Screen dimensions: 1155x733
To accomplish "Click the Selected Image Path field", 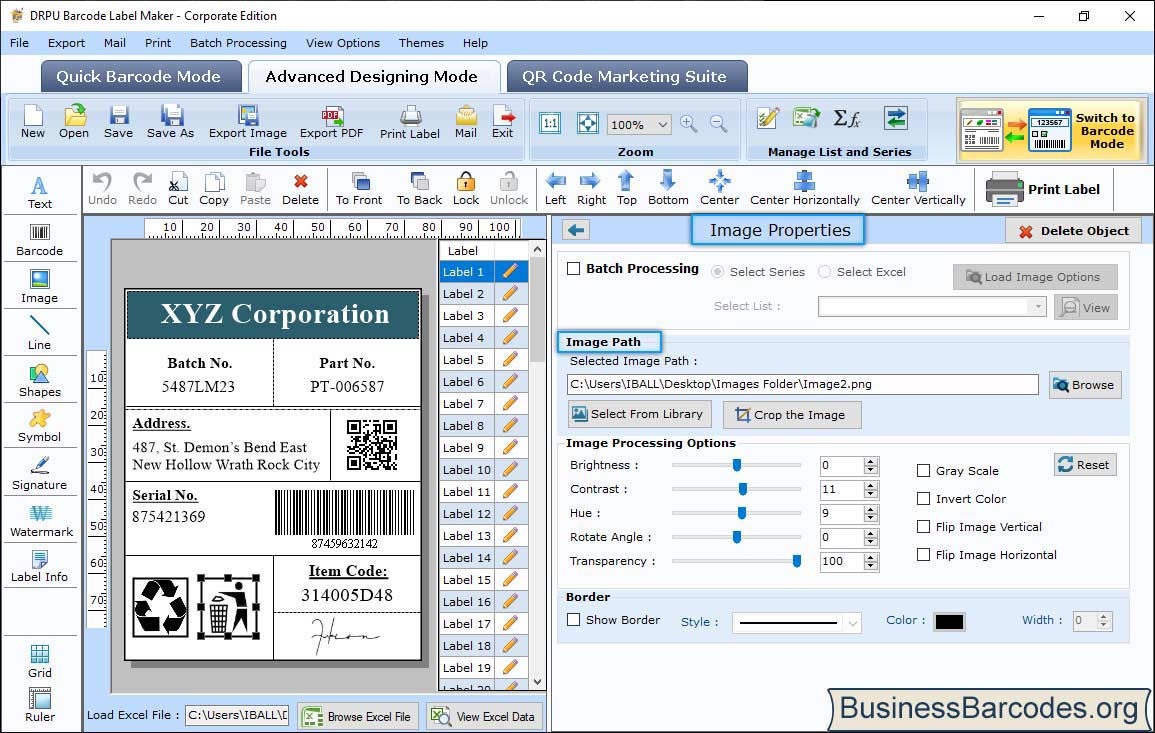I will coord(802,384).
